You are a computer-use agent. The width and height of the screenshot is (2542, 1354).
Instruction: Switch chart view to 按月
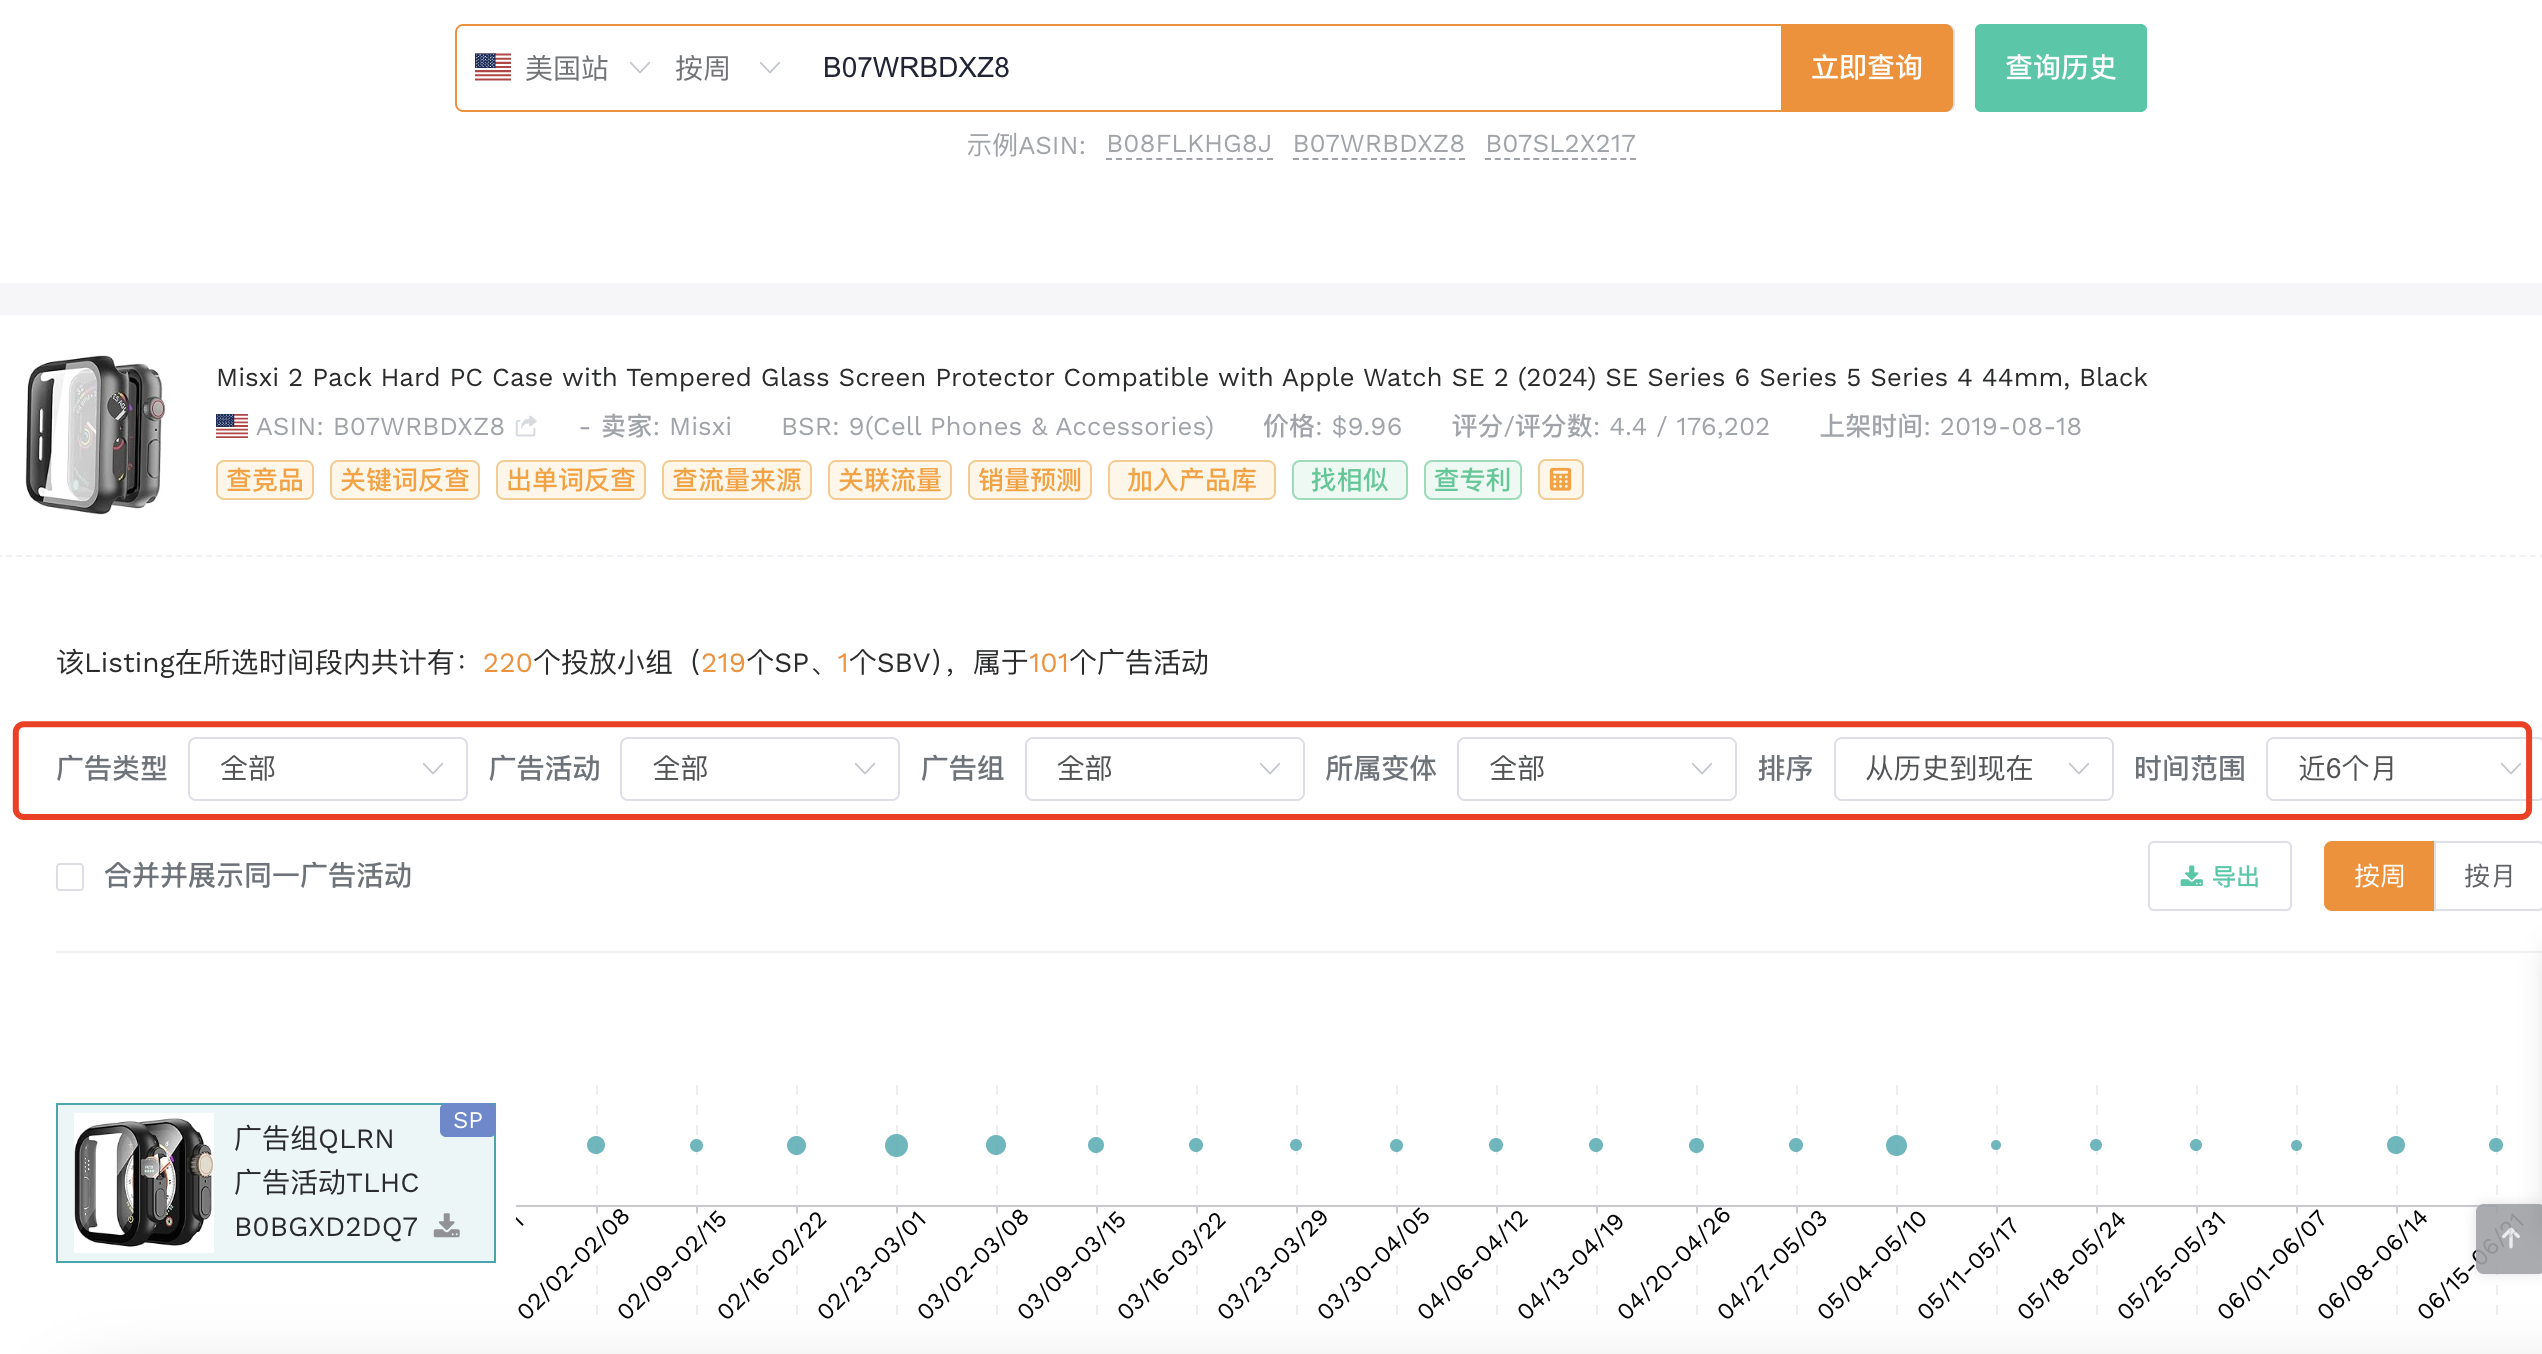(x=2488, y=876)
